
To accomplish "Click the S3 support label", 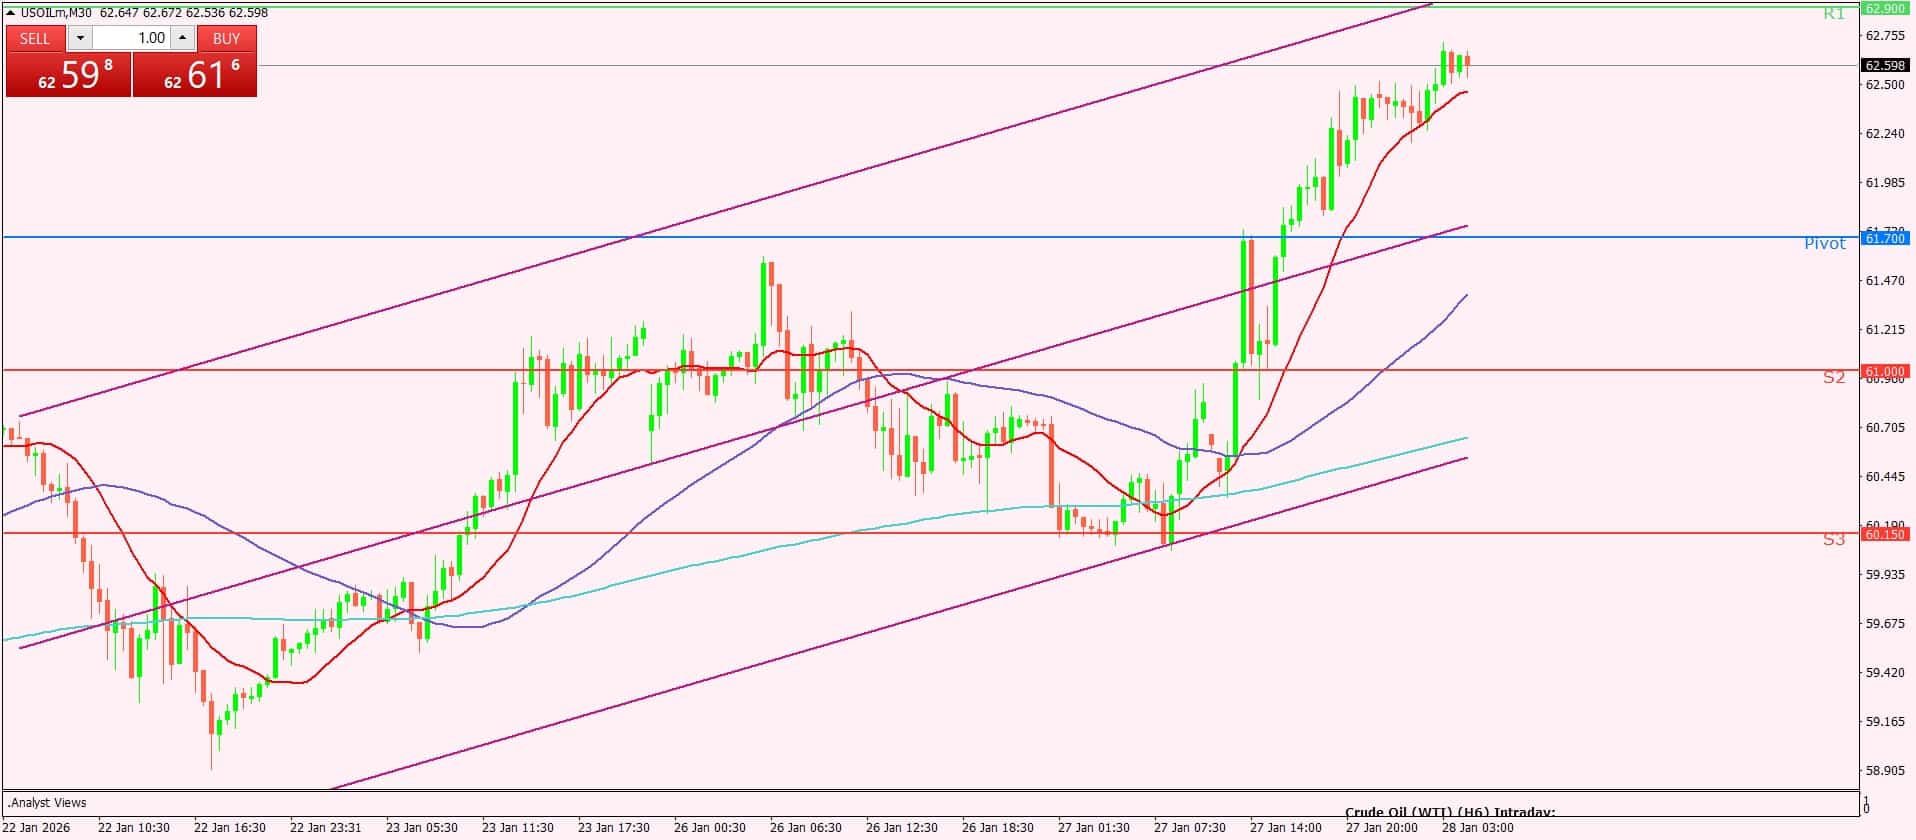I will (1833, 540).
